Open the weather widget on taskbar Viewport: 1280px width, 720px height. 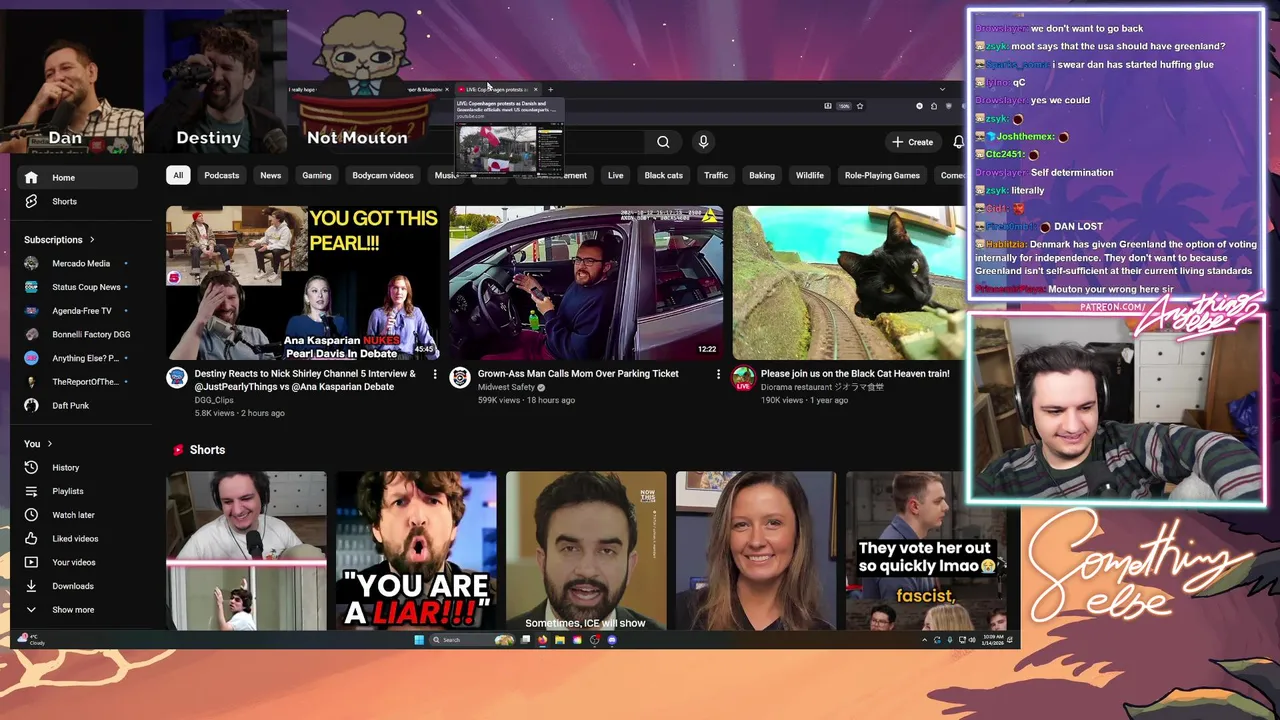pos(32,639)
